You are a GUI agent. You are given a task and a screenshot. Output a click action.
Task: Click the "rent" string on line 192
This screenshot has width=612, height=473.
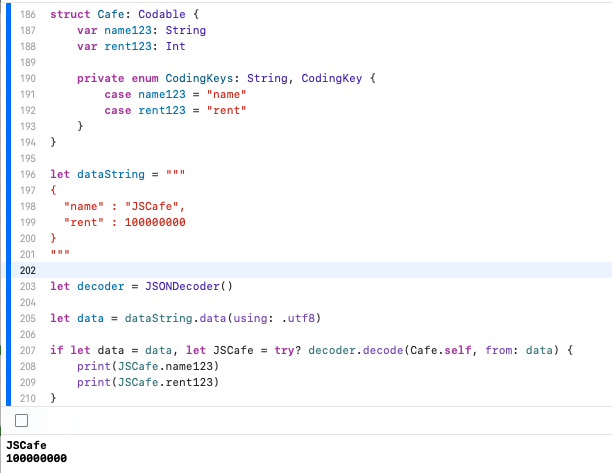tap(226, 110)
